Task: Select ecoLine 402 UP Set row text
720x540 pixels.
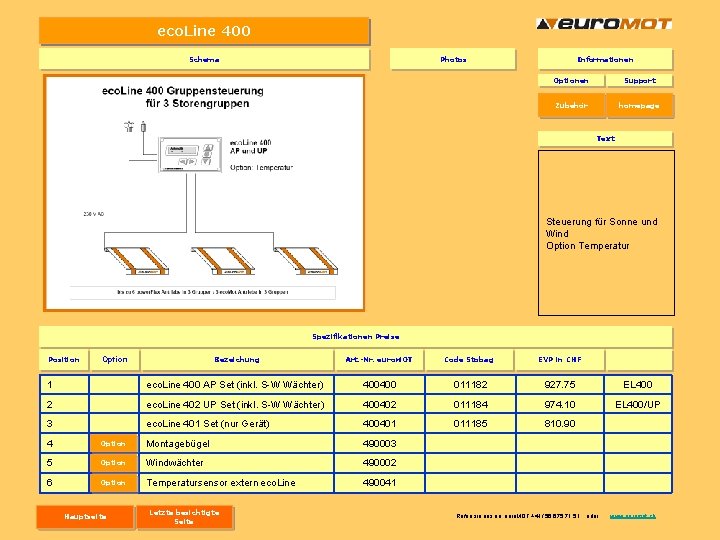Action: pos(235,405)
